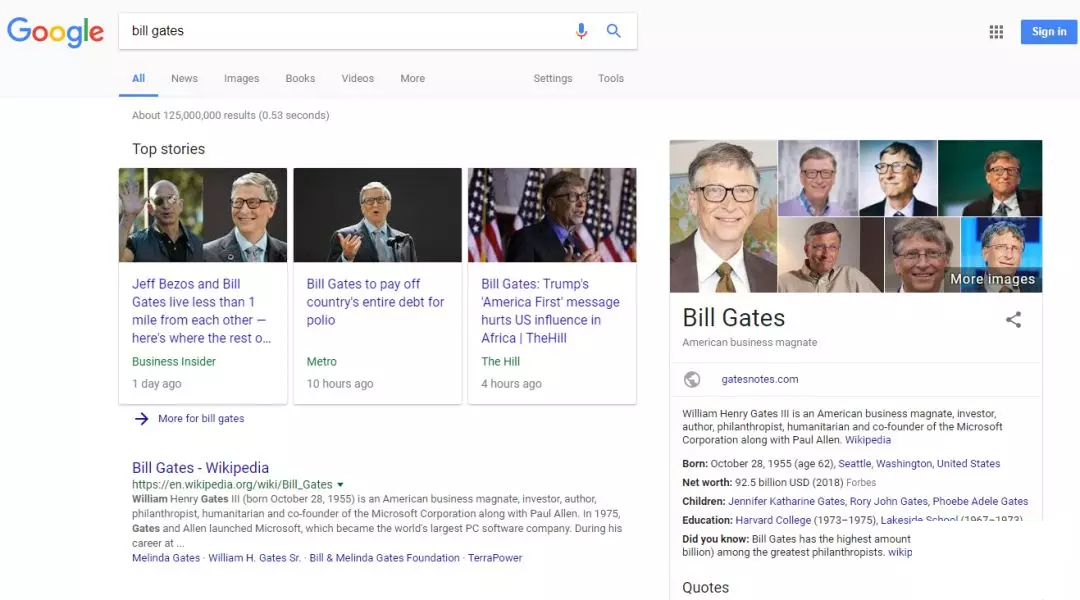Click the wikip link under Did you know
Image resolution: width=1080 pixels, height=600 pixels.
[900, 552]
